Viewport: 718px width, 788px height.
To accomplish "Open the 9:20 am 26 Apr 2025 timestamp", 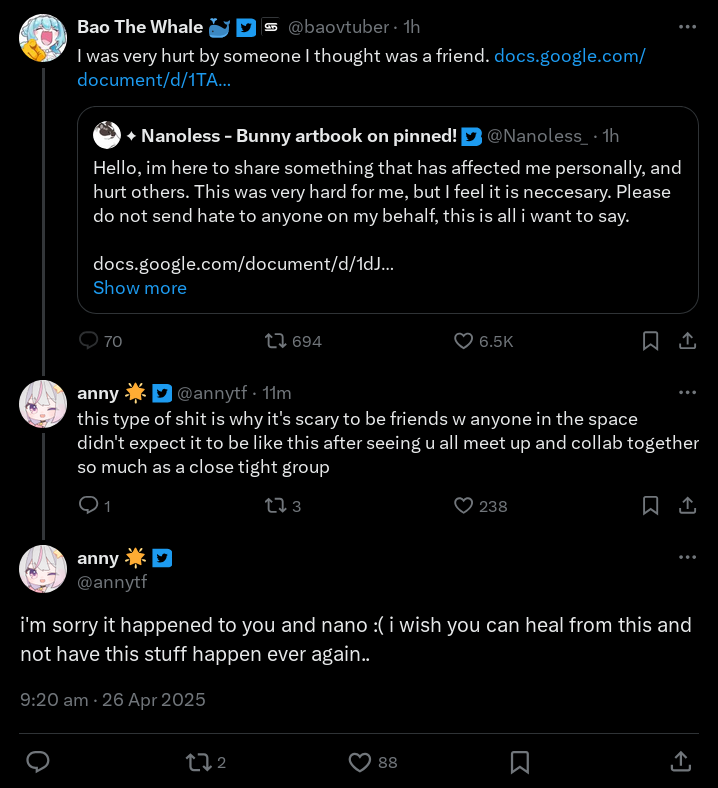I will (113, 700).
